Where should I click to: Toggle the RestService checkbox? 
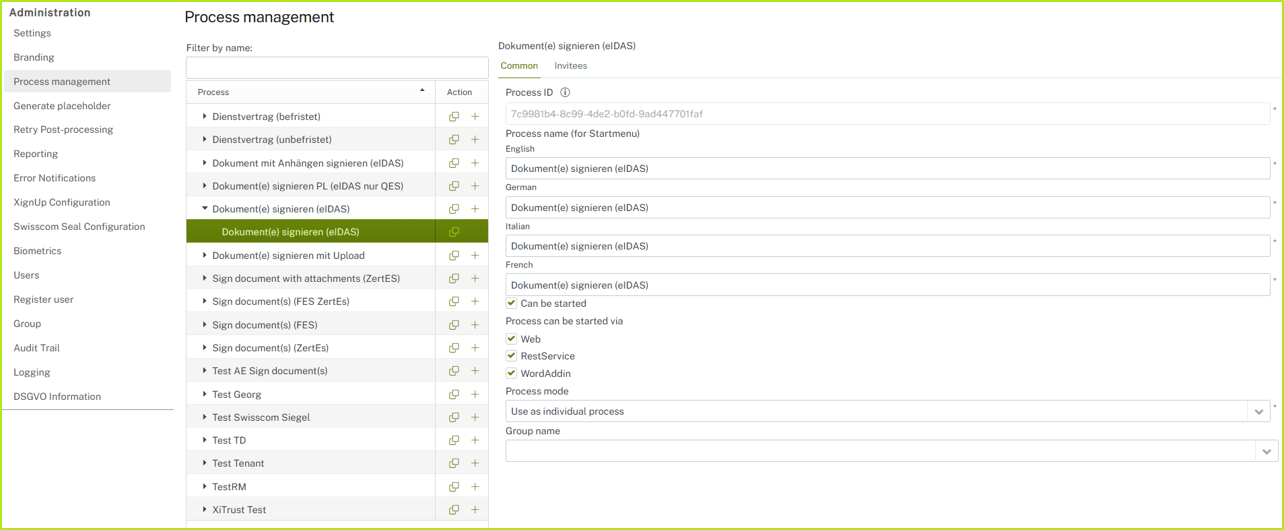click(x=511, y=356)
